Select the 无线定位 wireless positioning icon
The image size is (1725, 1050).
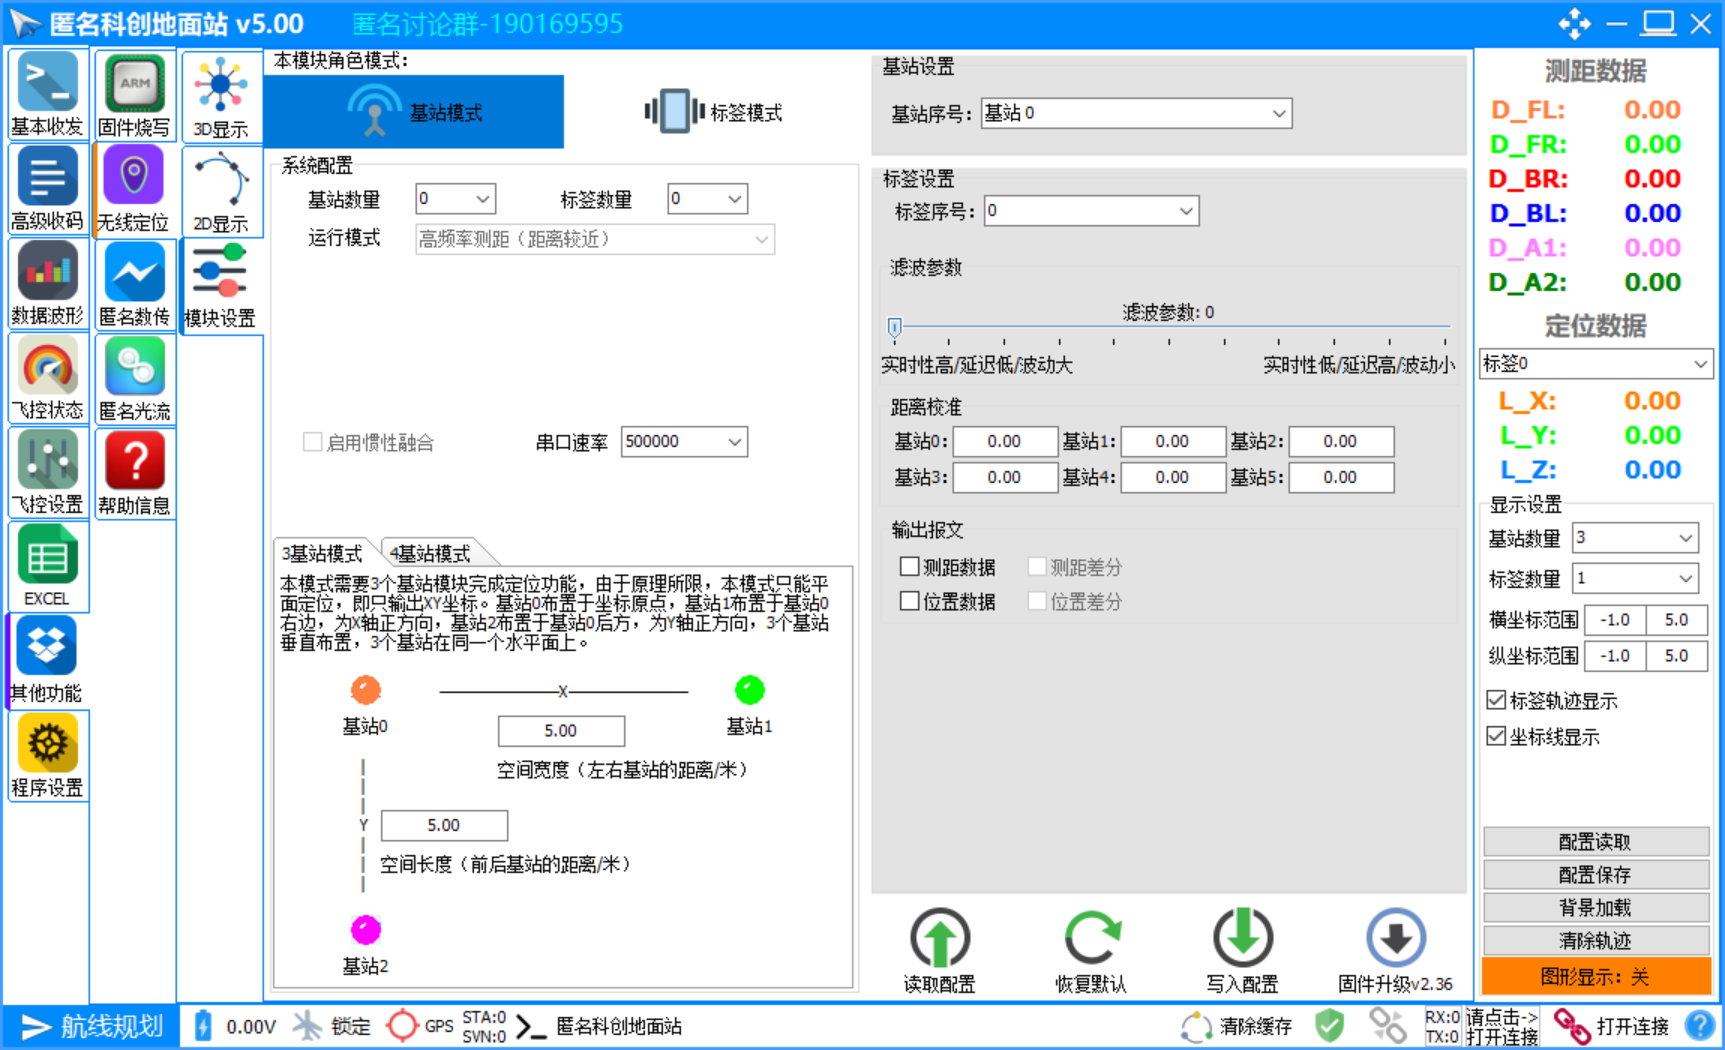click(x=134, y=188)
